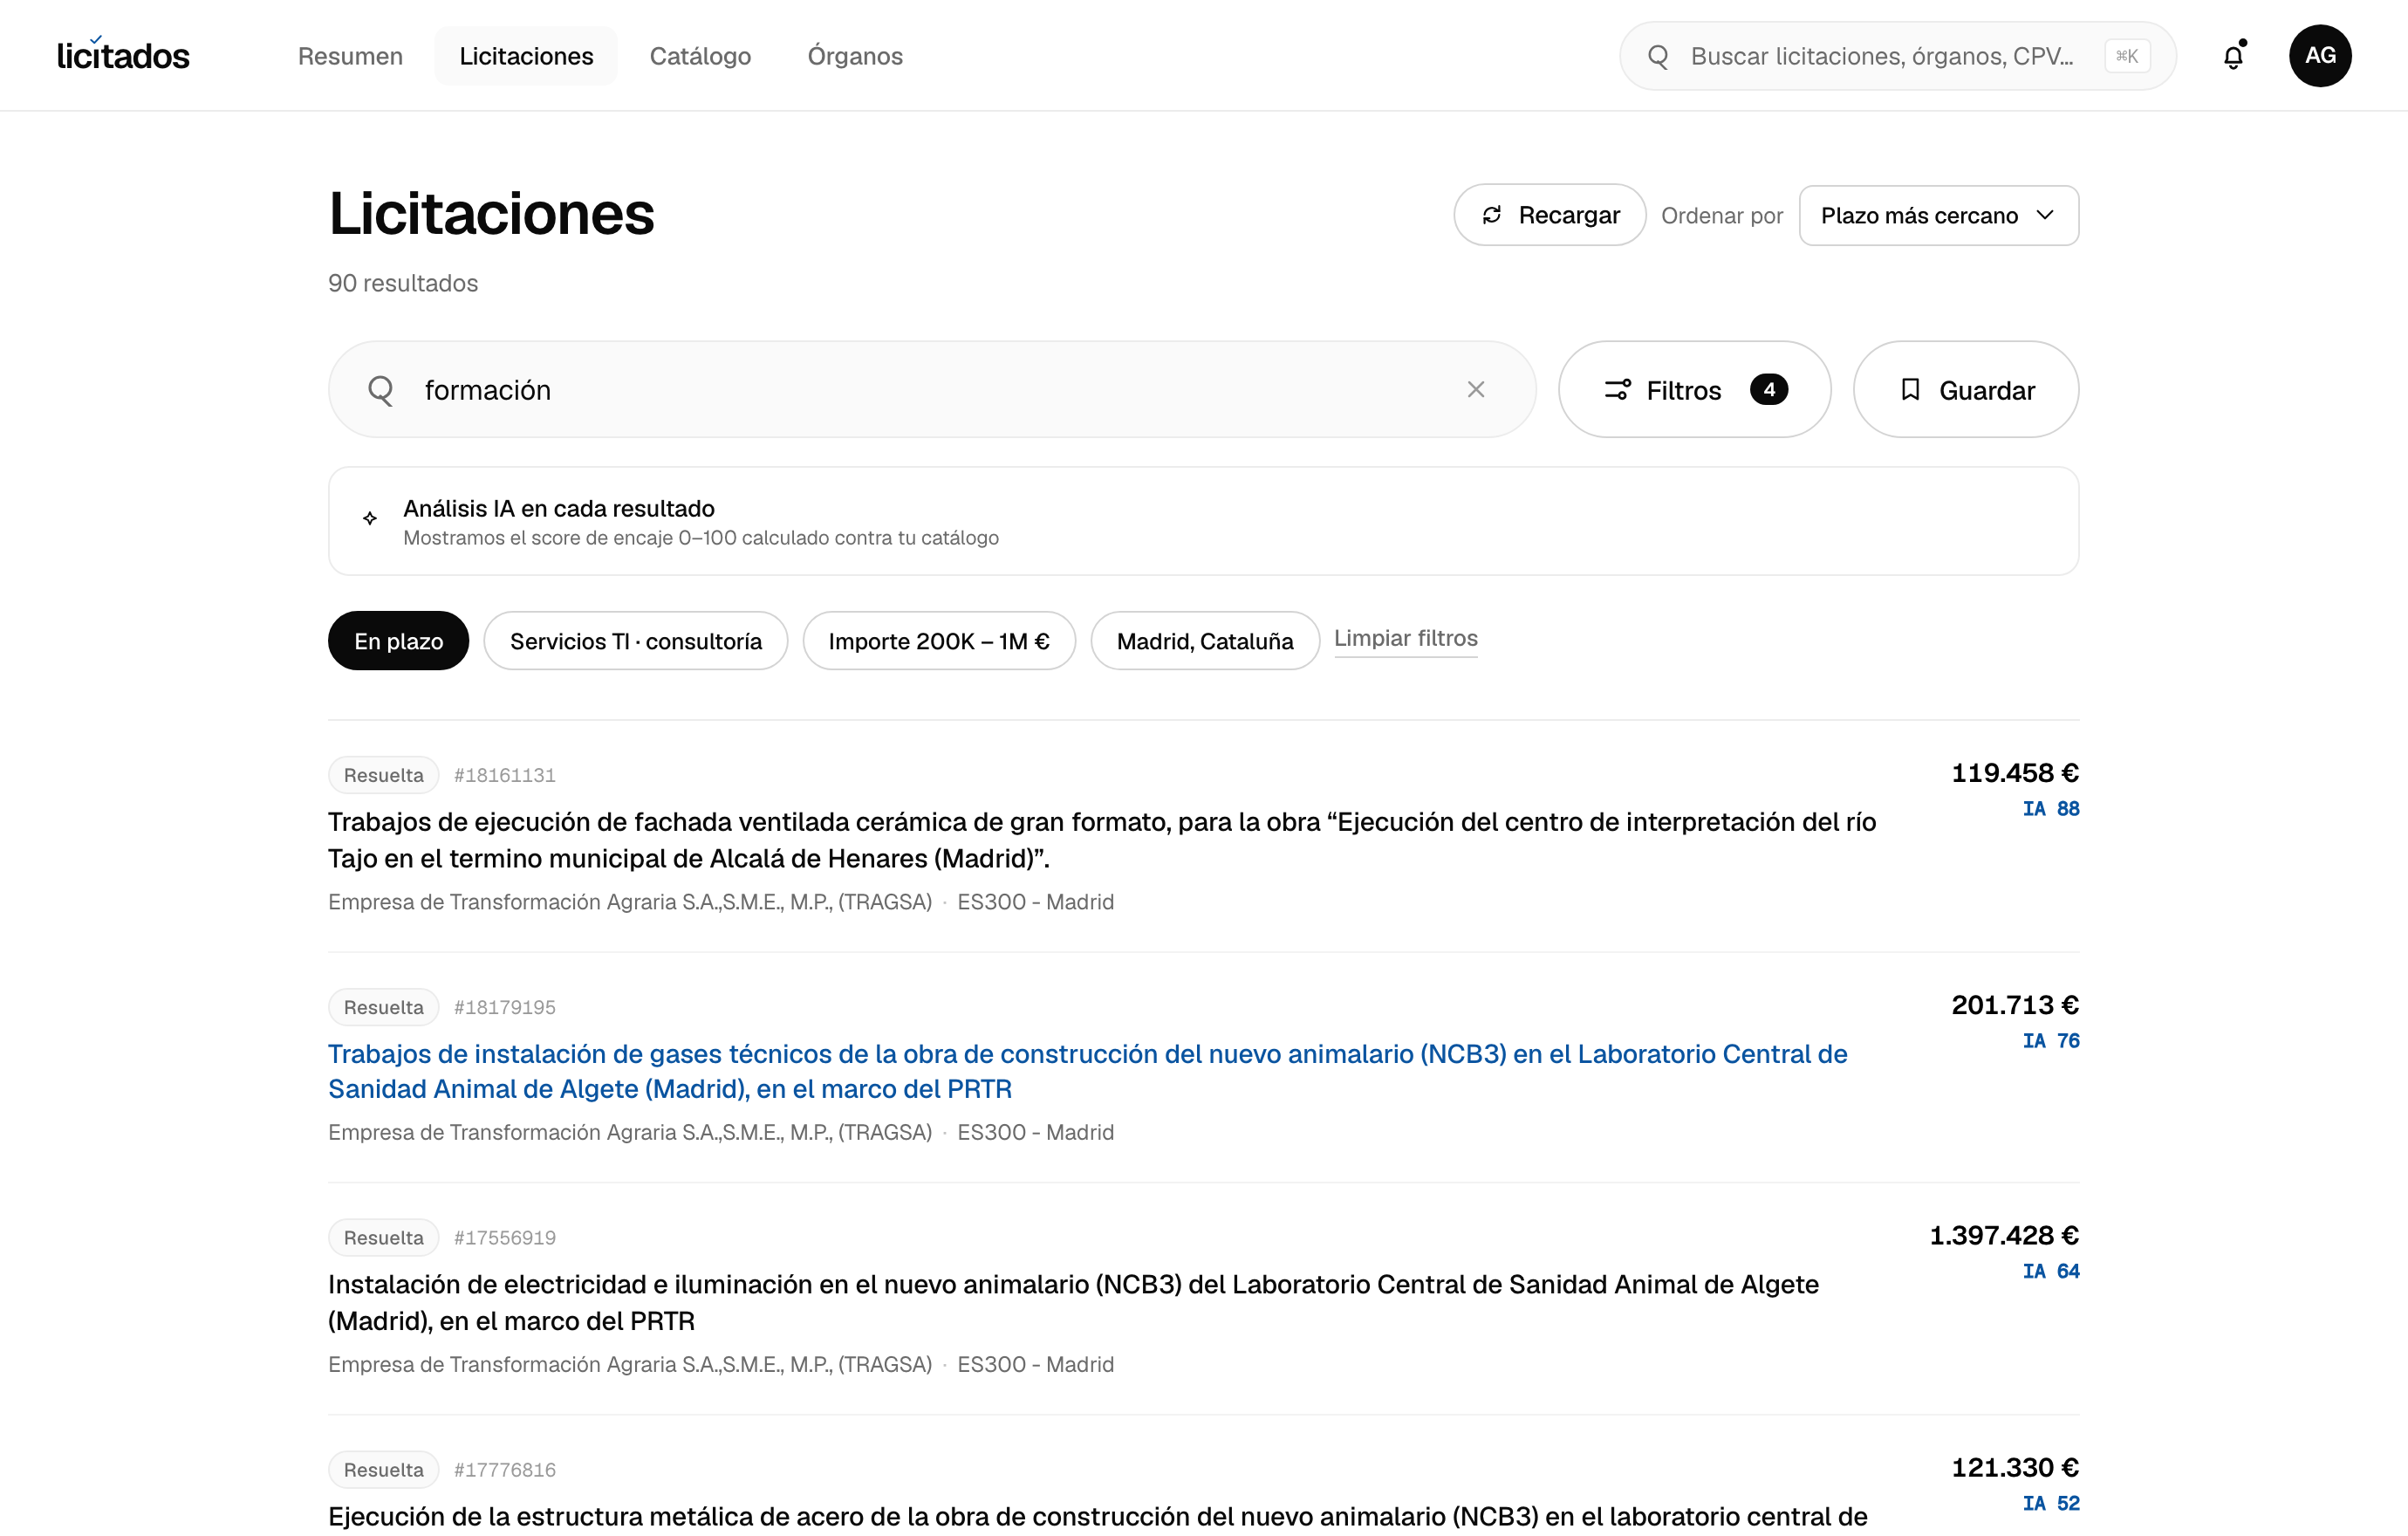Open the fachada ventilada cerámica tender

pyautogui.click(x=1102, y=840)
